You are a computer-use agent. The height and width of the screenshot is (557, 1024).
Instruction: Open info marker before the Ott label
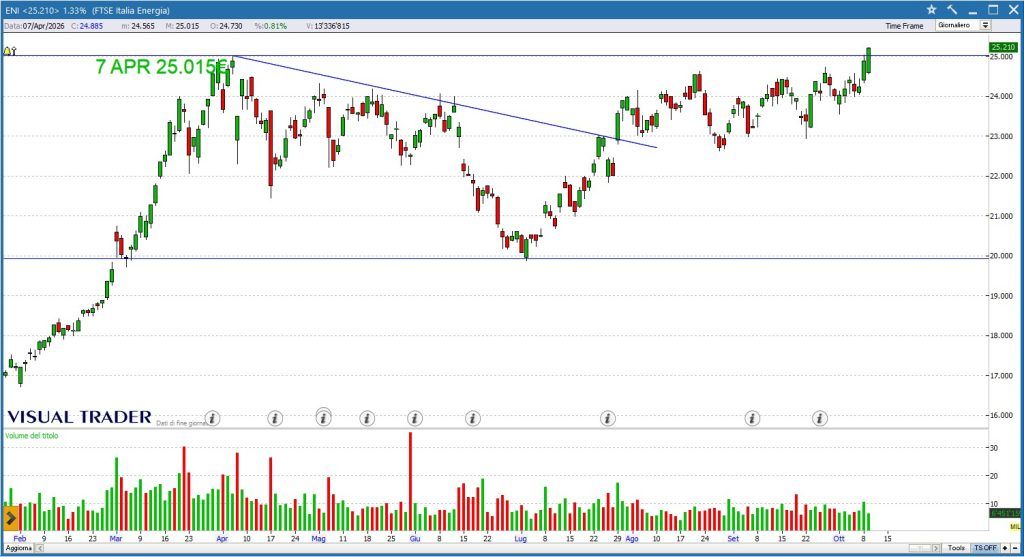820,418
